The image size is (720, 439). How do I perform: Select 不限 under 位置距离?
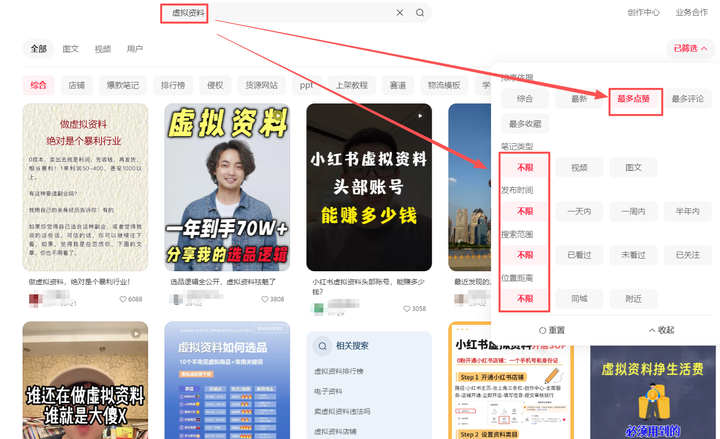tap(525, 299)
